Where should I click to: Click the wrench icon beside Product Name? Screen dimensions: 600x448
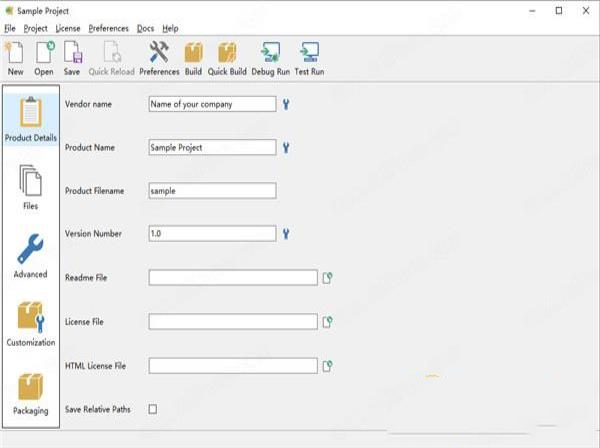tap(286, 147)
